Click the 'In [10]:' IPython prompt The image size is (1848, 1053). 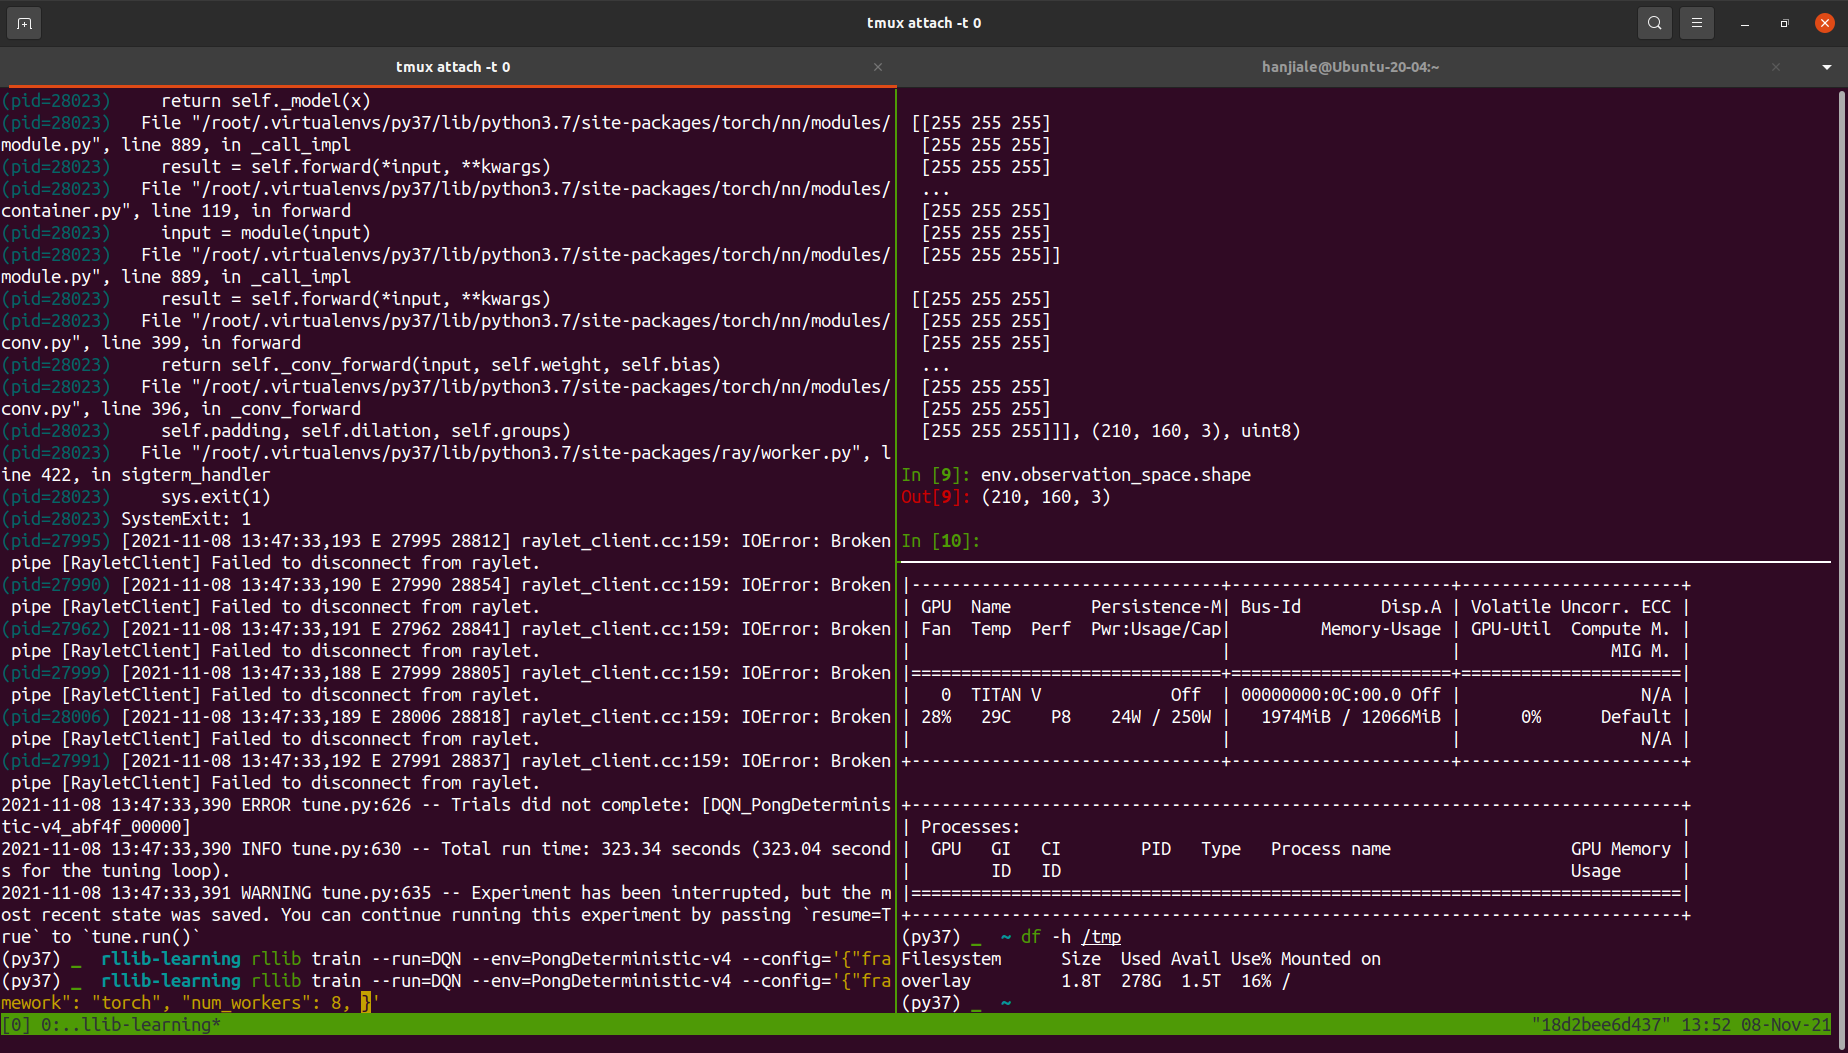pos(941,541)
